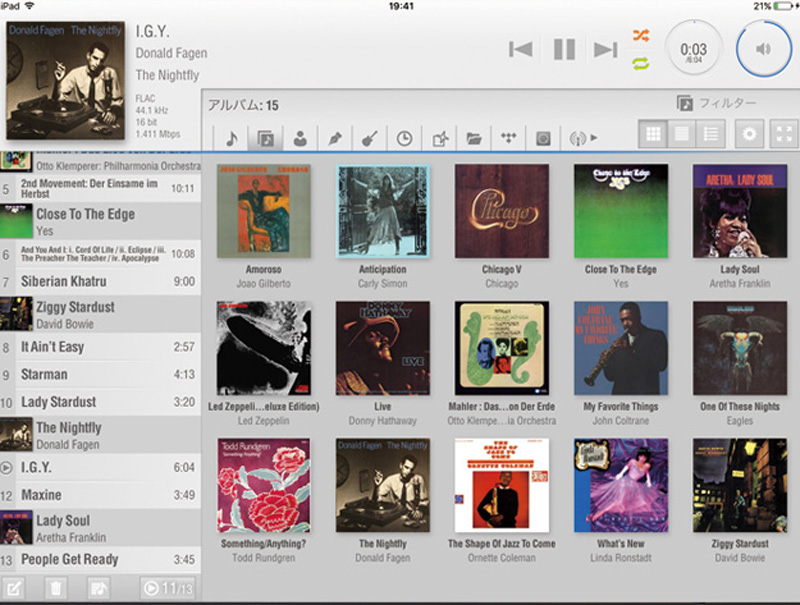Viewport: 800px width, 605px height.
Task: Open Donny Hathaway Live album
Action: point(383,348)
